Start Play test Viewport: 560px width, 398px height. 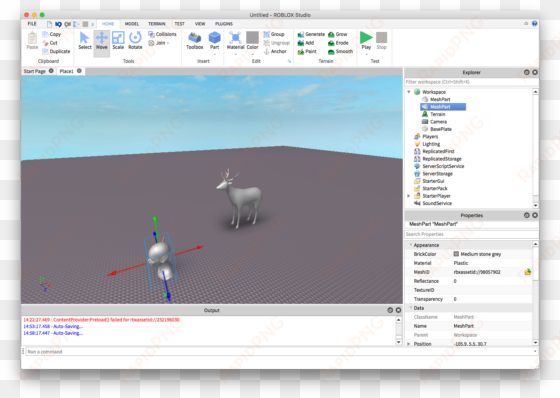[x=366, y=40]
